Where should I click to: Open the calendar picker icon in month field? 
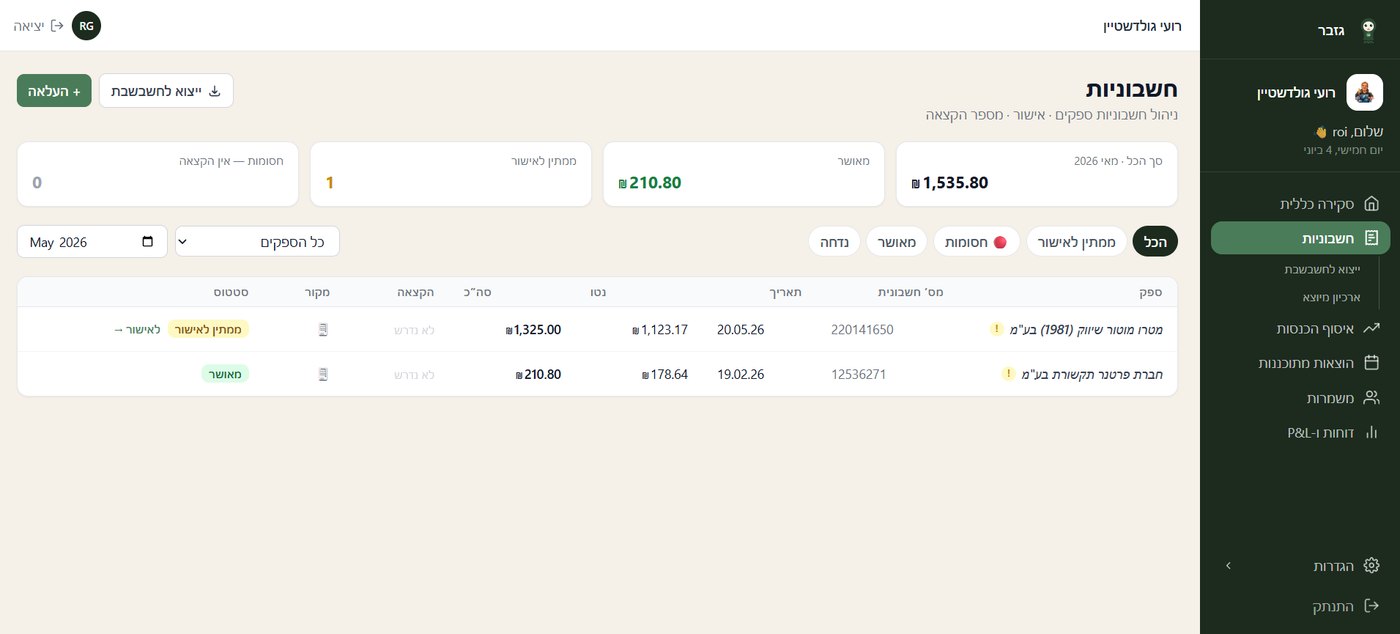coord(148,241)
